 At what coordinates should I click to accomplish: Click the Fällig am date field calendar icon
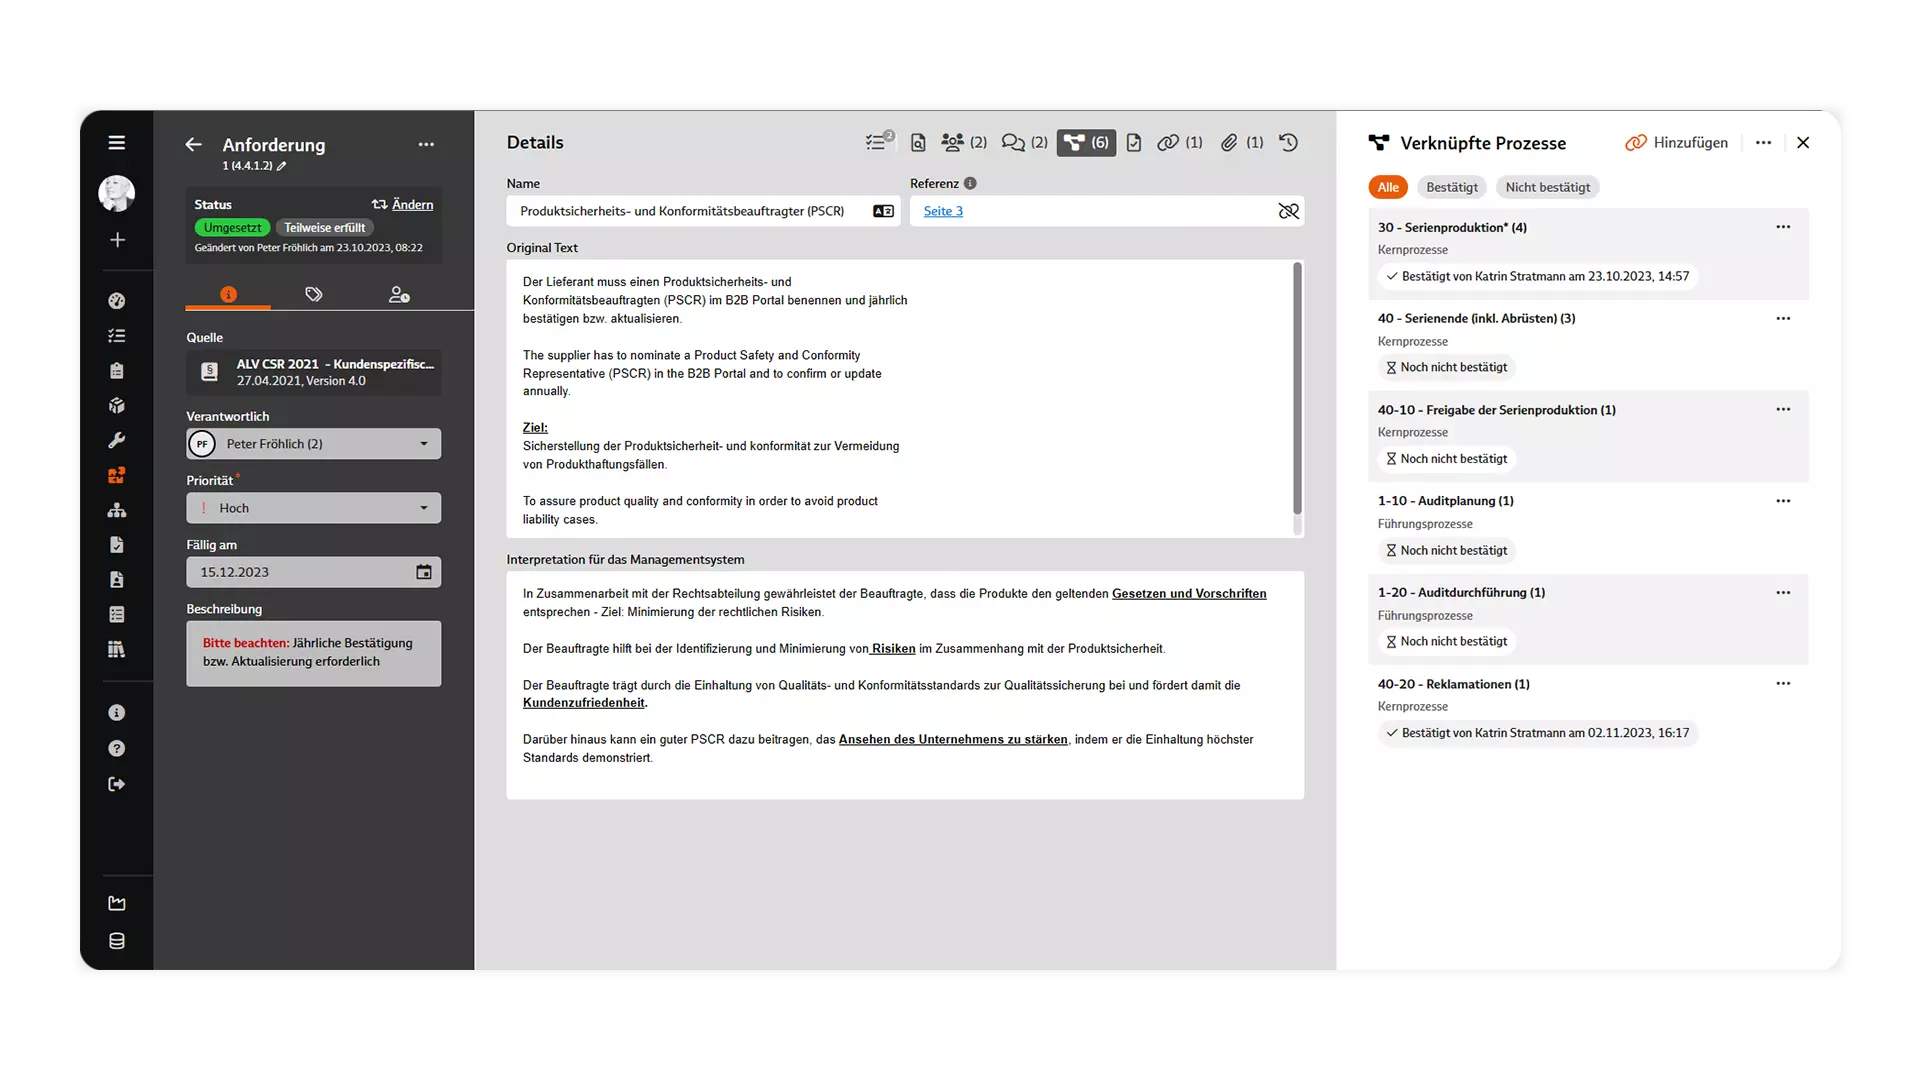coord(424,572)
